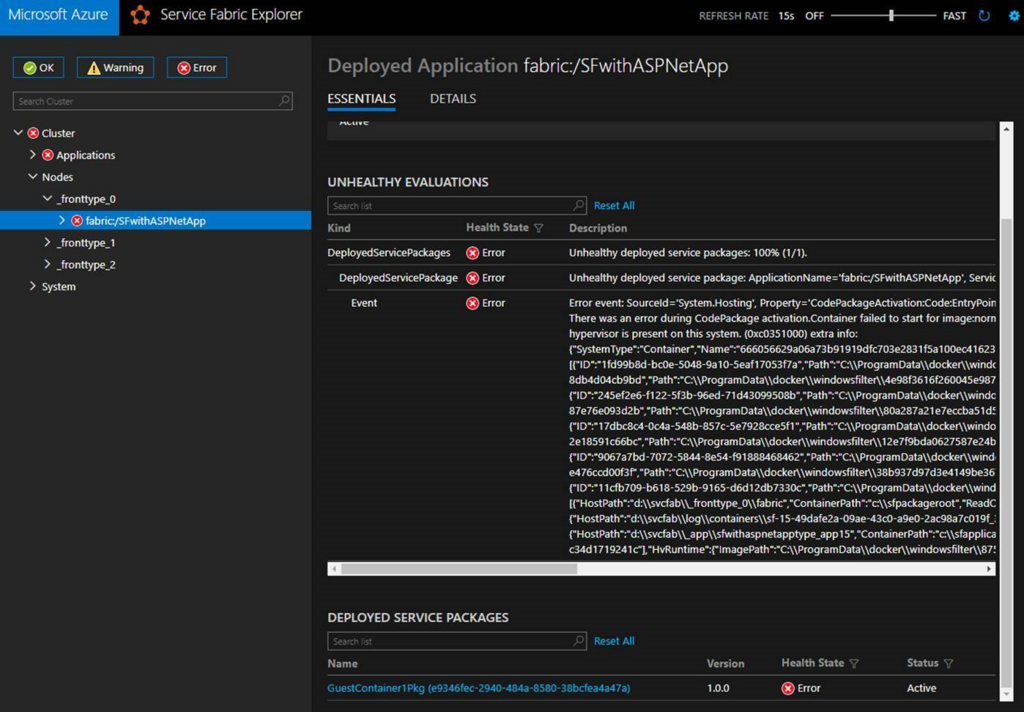Viewport: 1024px width, 712px height.
Task: Open Health State filter in Unhealthy Evaluations
Action: (539, 228)
